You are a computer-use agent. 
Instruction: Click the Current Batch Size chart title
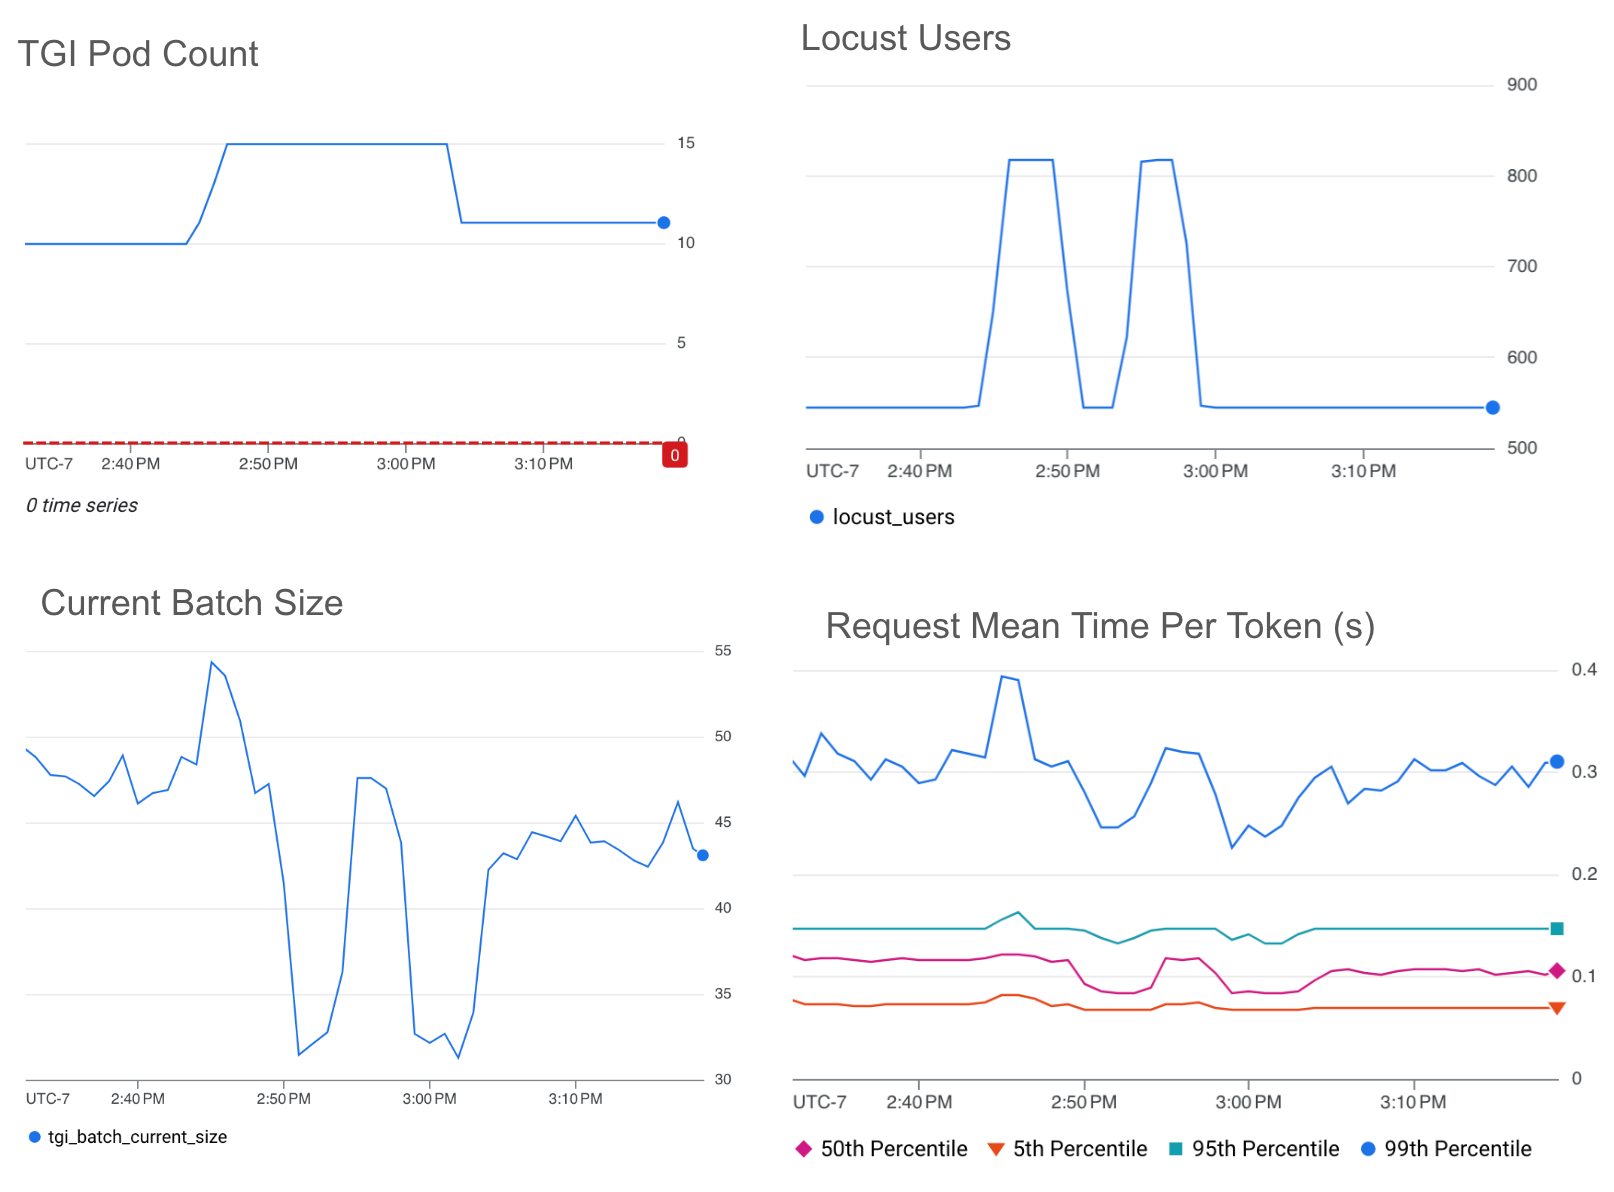coord(192,603)
